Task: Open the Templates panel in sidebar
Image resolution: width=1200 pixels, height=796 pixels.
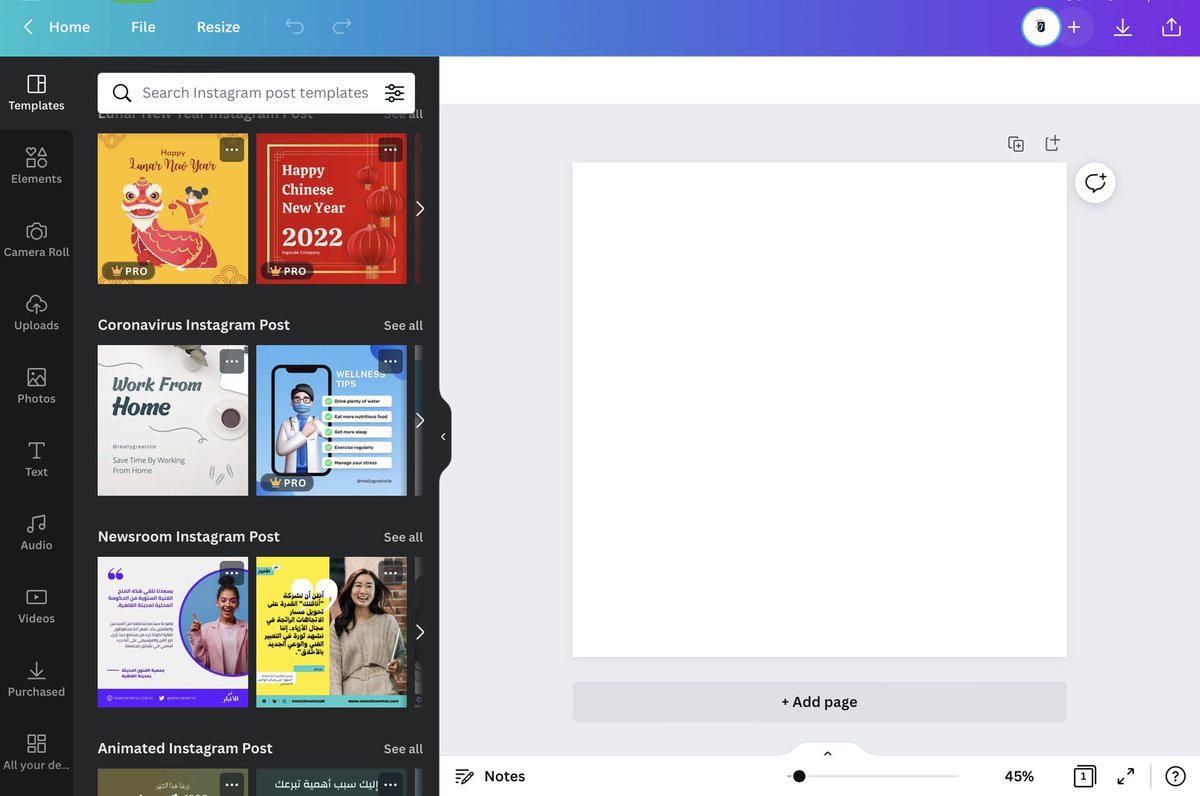Action: point(36,93)
